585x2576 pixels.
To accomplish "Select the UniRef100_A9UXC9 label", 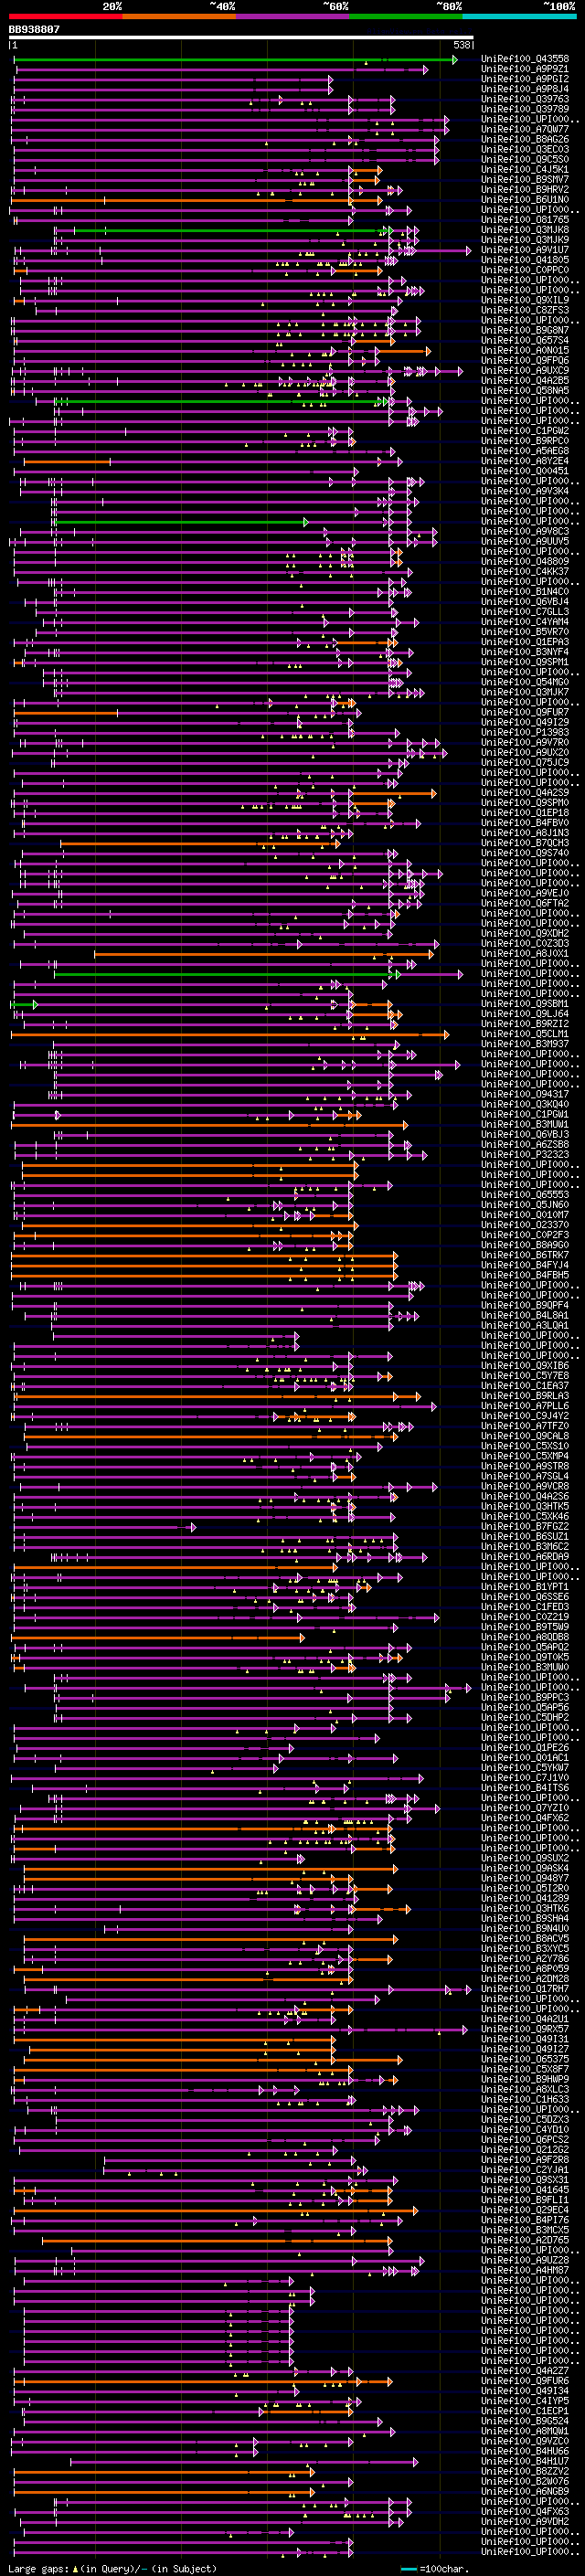I will point(525,370).
